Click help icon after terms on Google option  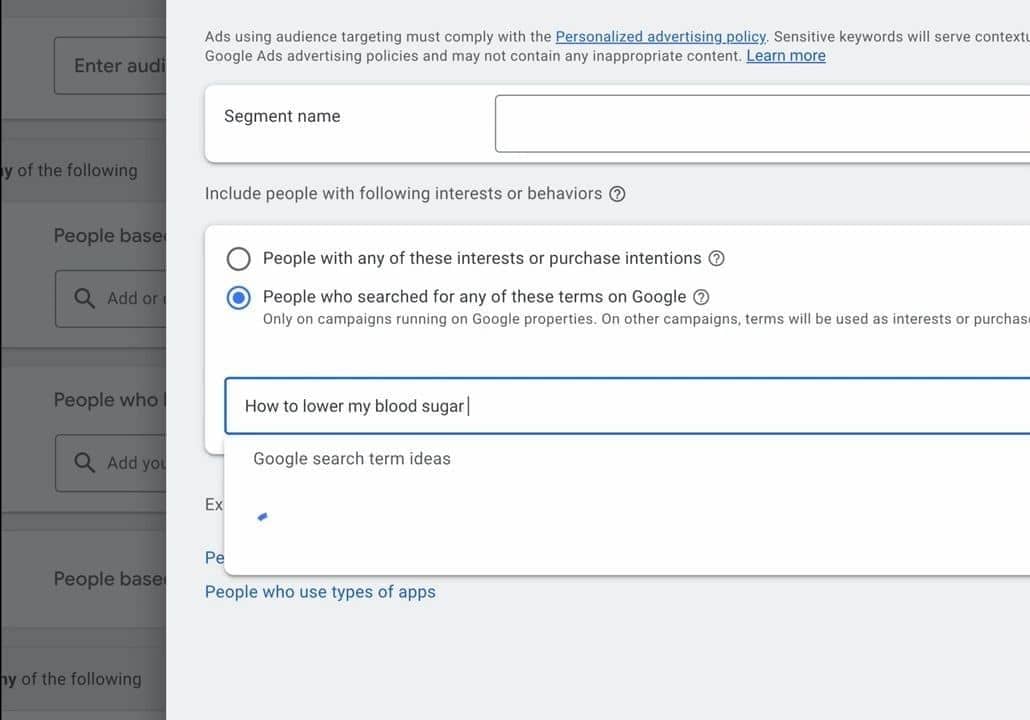coord(701,297)
